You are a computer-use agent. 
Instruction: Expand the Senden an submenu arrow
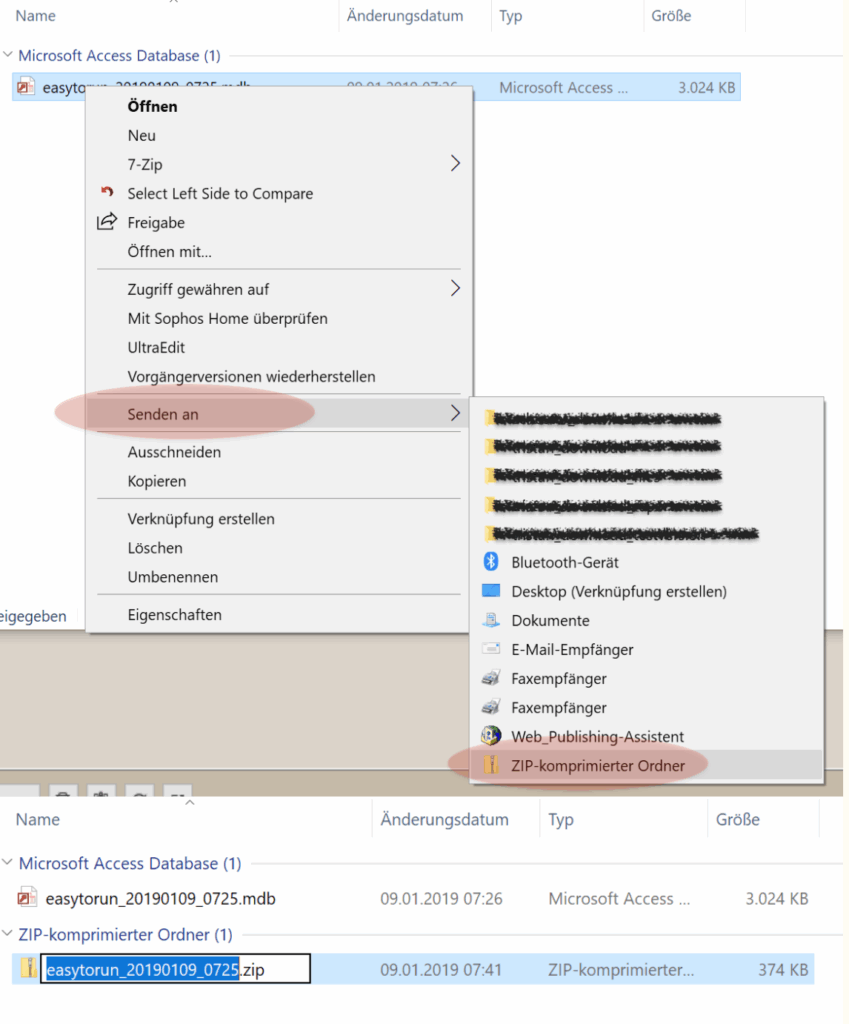455,413
